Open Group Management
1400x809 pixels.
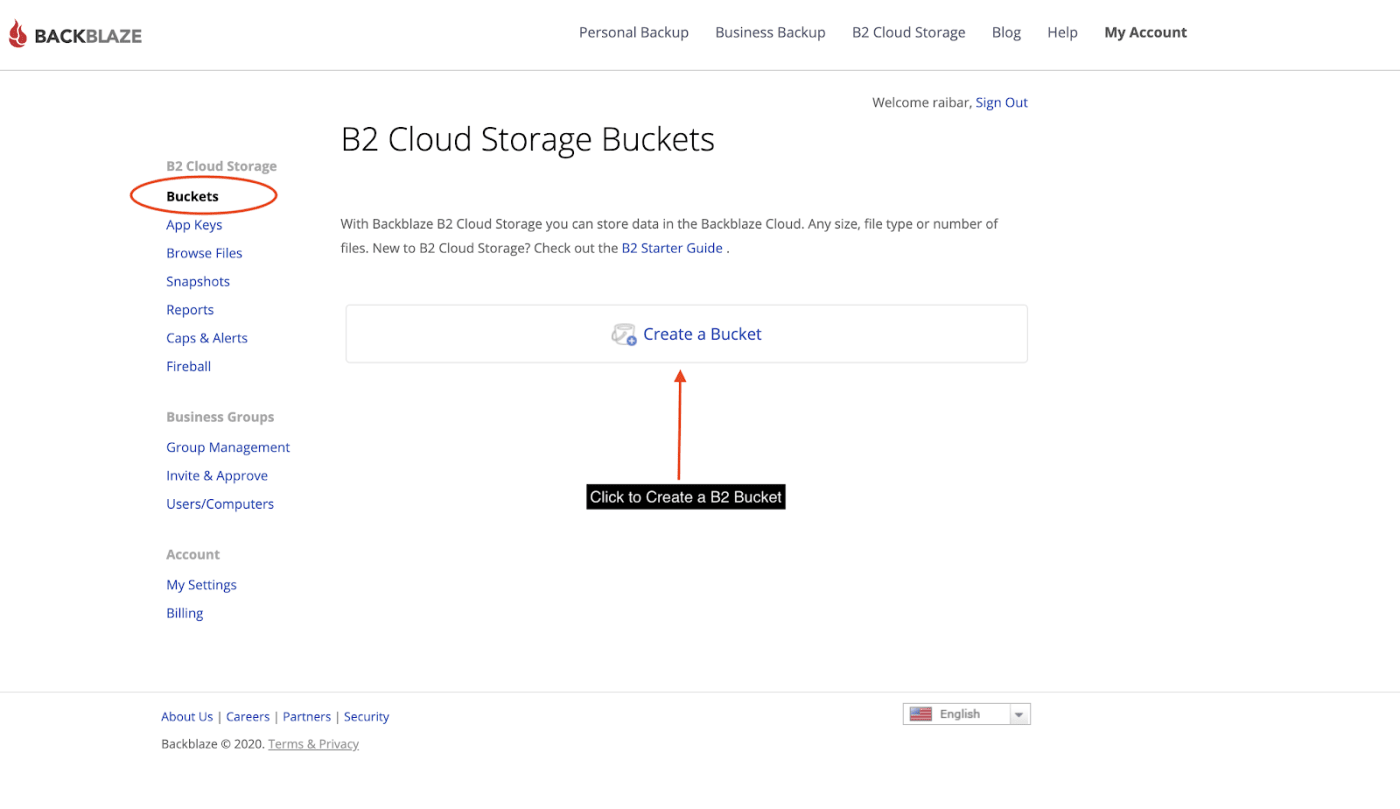pos(228,447)
